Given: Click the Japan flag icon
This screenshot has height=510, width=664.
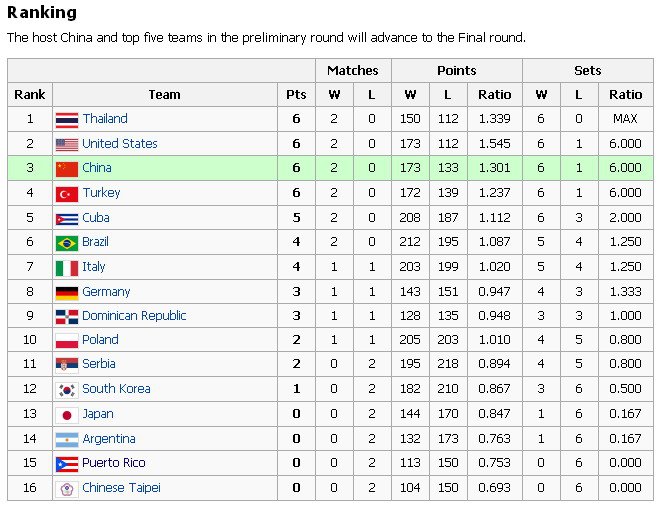Looking at the screenshot, I should (x=67, y=415).
